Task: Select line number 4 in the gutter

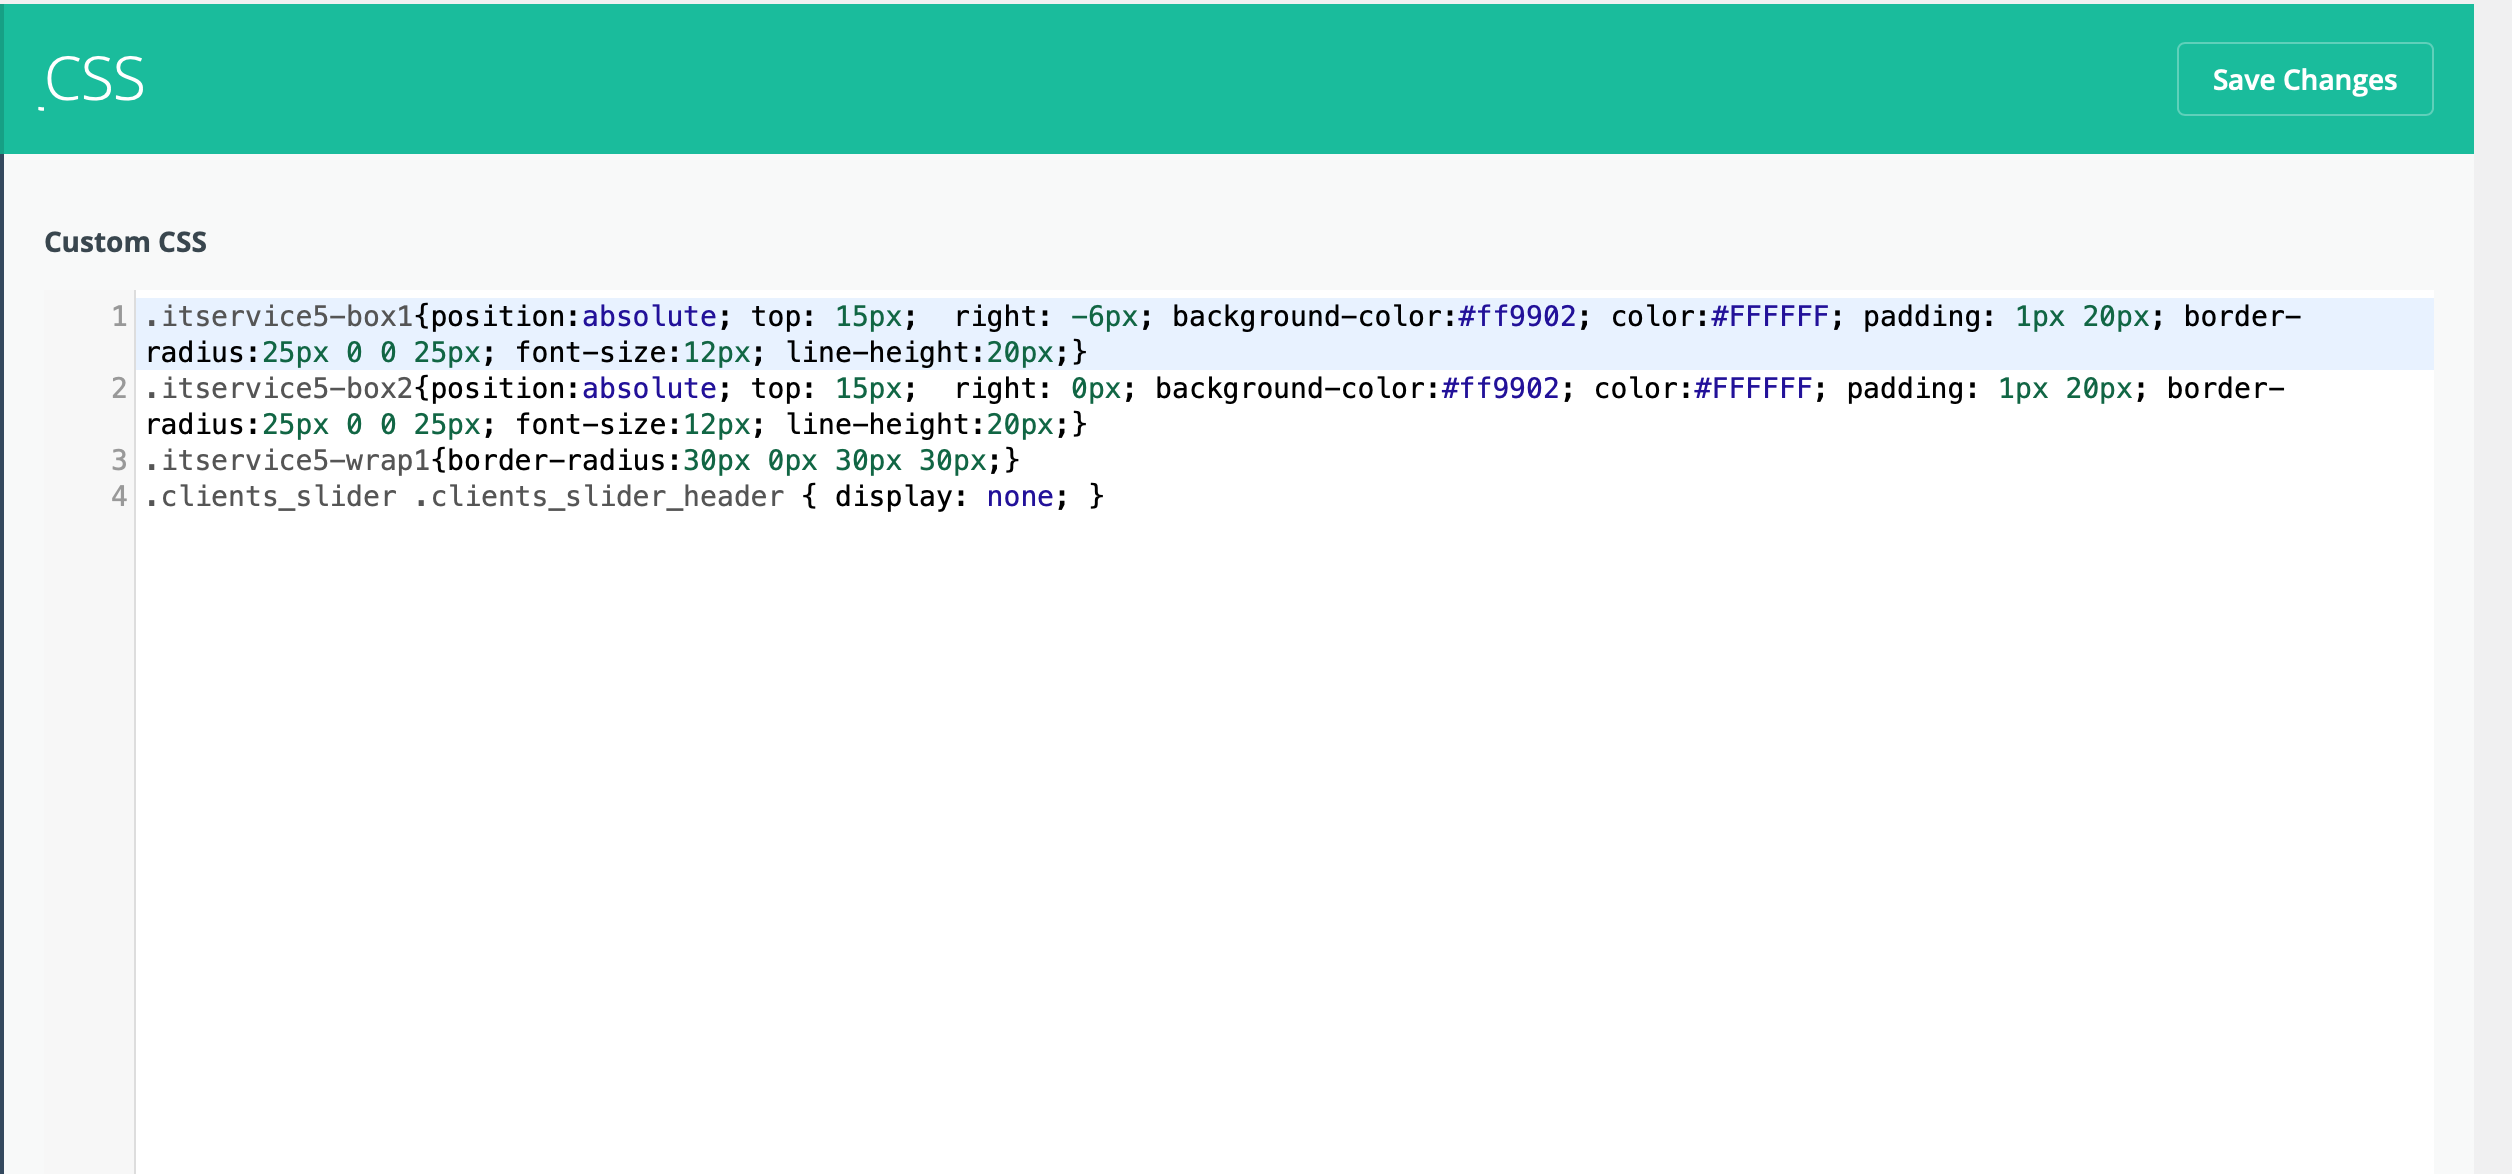Action: (x=119, y=496)
